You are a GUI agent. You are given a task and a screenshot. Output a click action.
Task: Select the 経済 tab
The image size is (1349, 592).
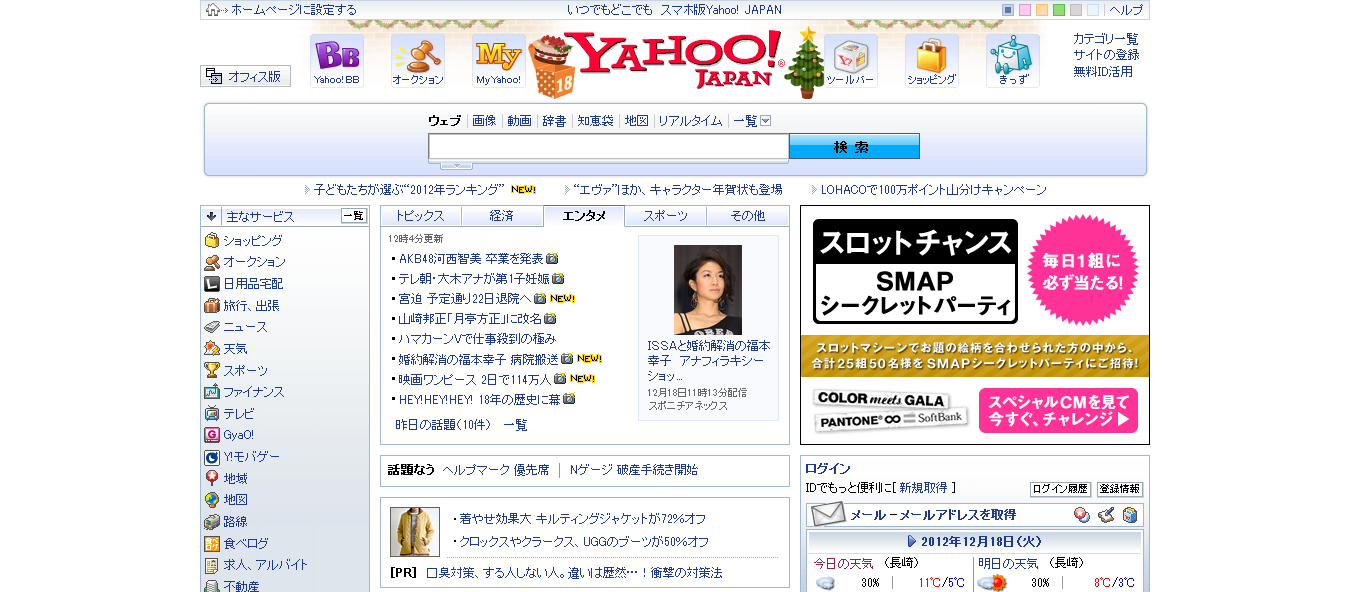pyautogui.click(x=502, y=216)
